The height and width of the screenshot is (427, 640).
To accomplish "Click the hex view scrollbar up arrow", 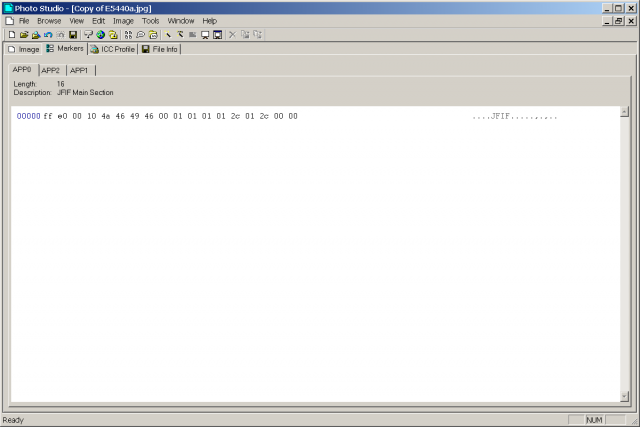I will click(x=624, y=111).
